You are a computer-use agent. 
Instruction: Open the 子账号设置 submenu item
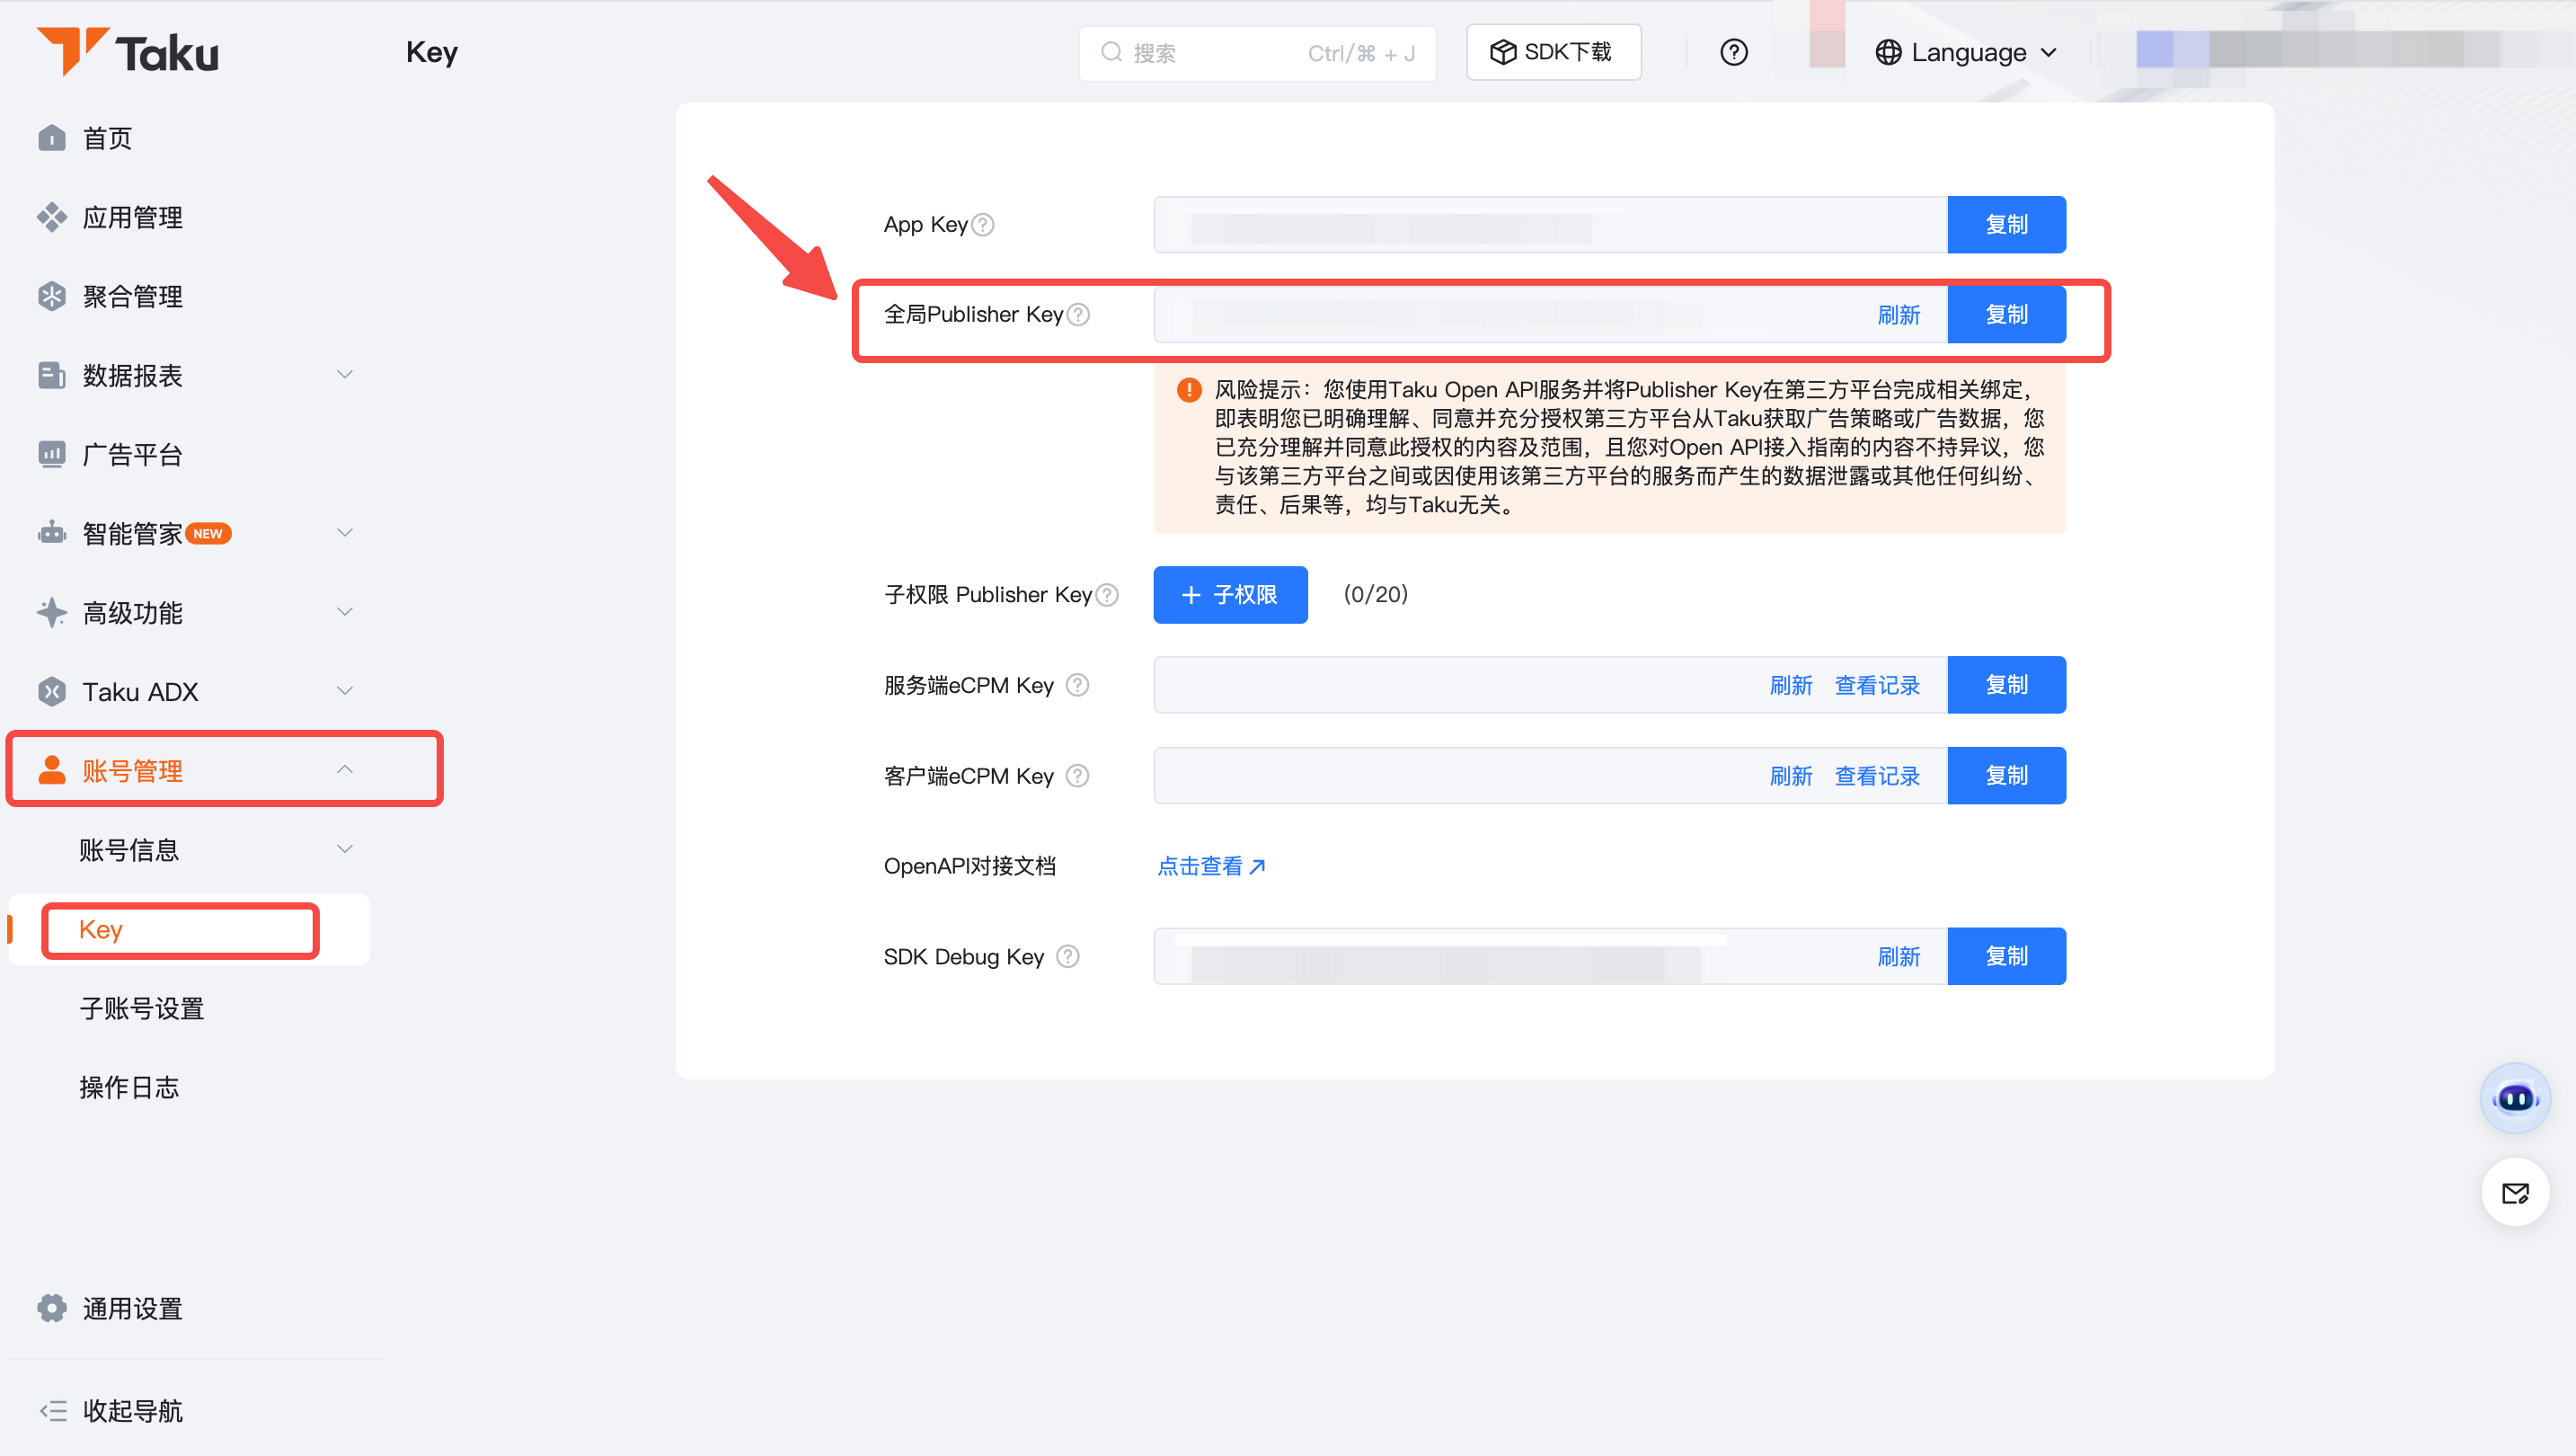142,1009
